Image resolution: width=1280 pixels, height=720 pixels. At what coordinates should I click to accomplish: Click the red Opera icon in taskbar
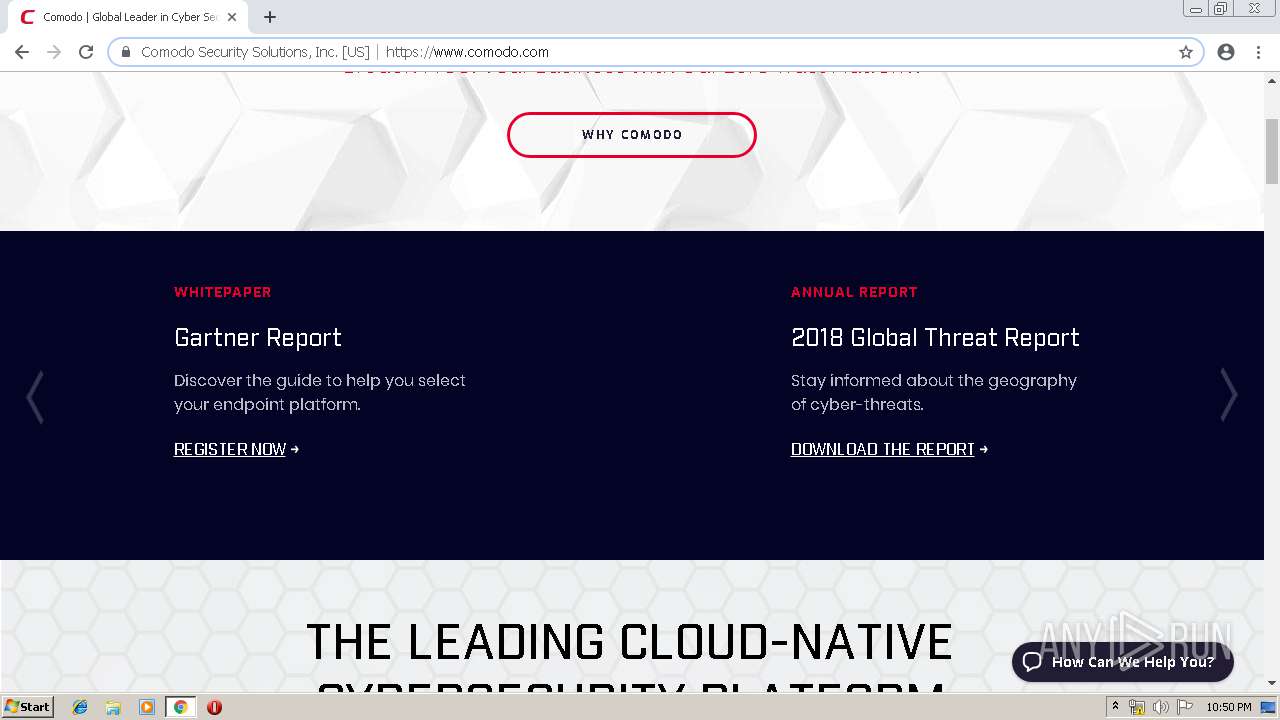(214, 707)
